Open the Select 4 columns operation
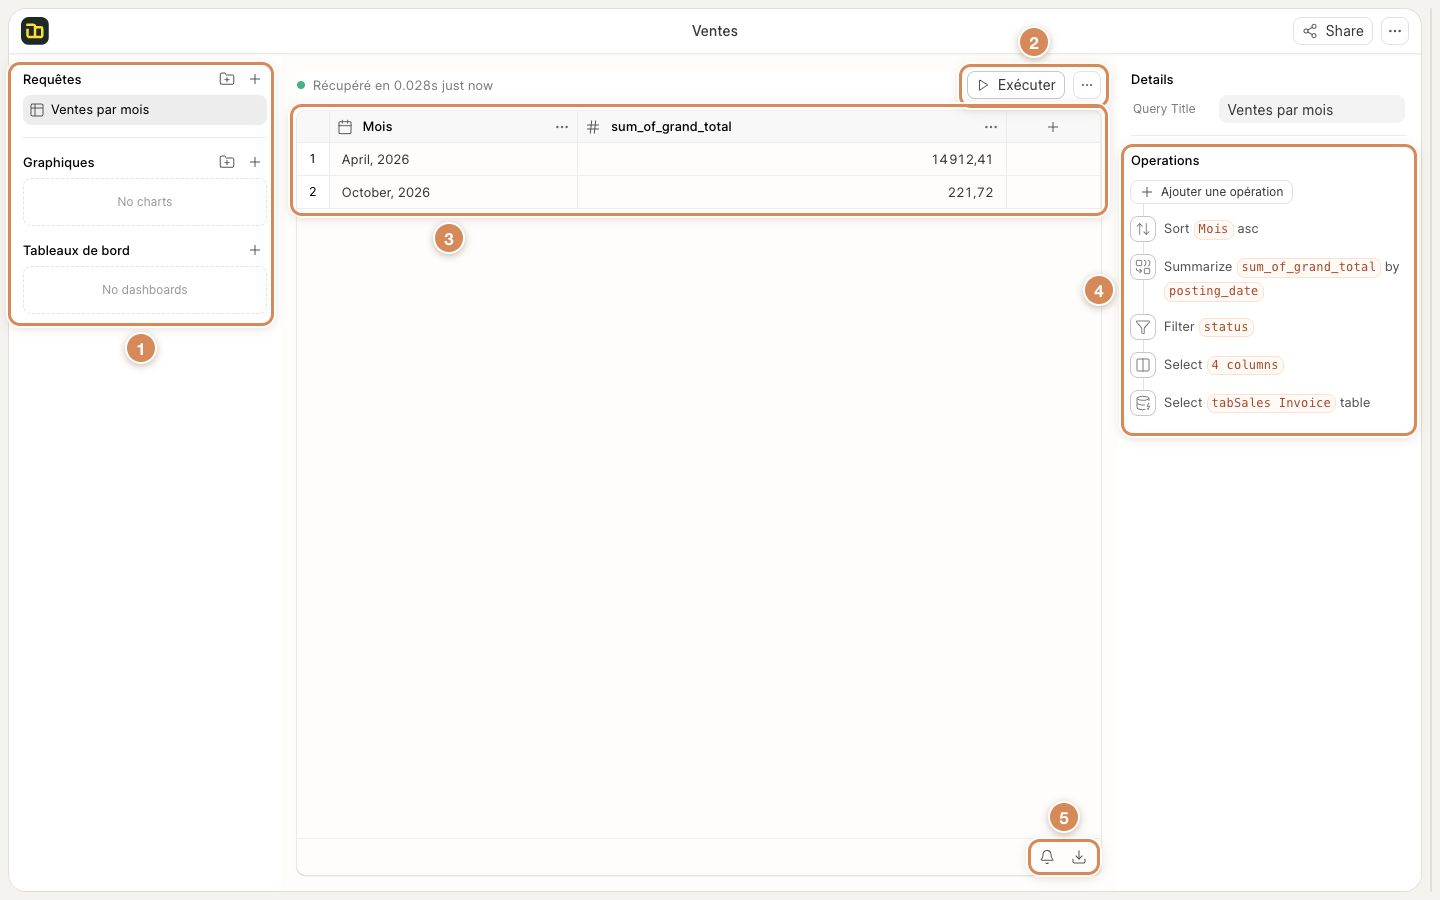1440x900 pixels. 1223,365
